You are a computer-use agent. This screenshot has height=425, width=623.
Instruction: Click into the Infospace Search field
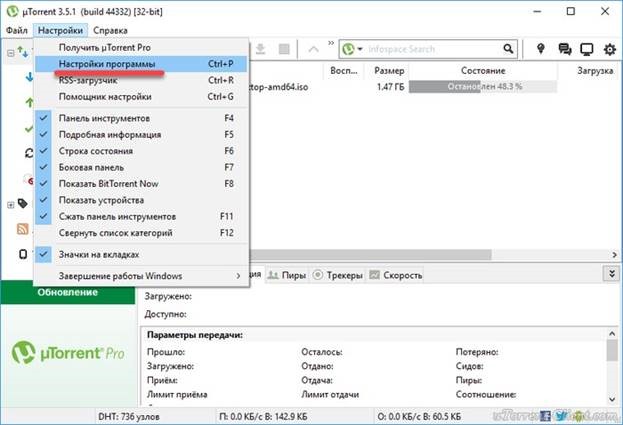[433, 49]
